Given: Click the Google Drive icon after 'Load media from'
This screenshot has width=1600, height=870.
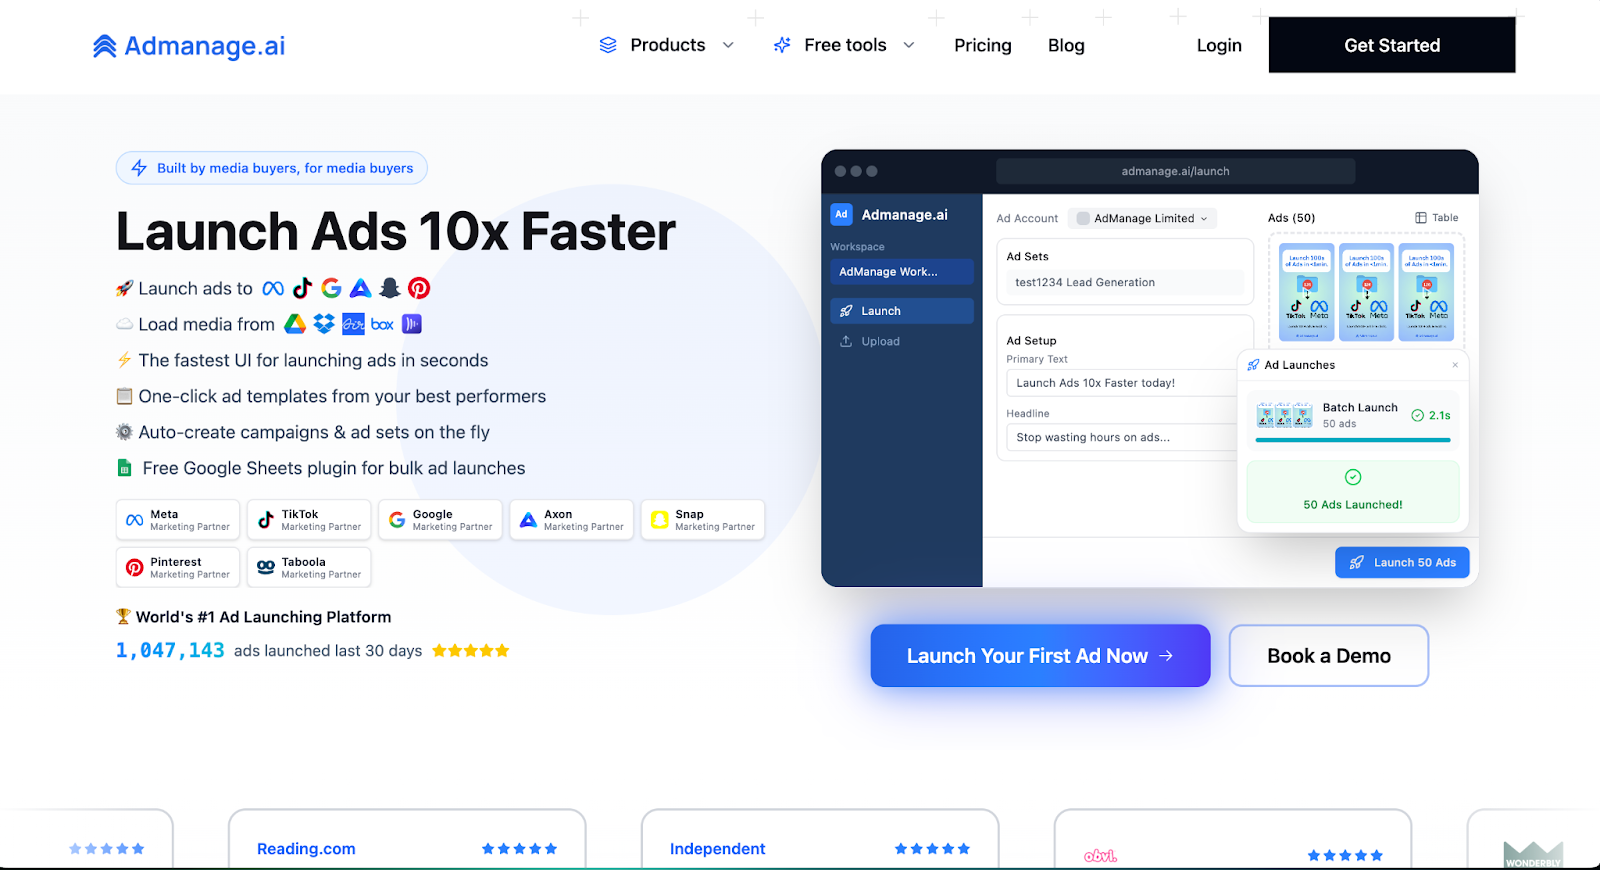Looking at the screenshot, I should 295,324.
